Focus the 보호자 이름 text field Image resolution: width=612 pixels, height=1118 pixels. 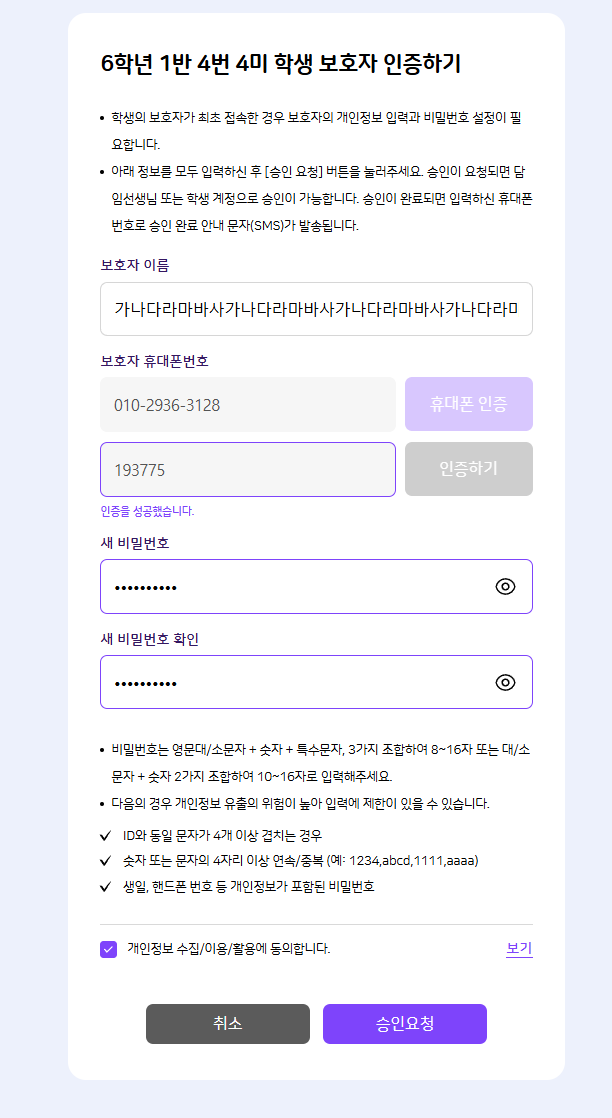317,309
